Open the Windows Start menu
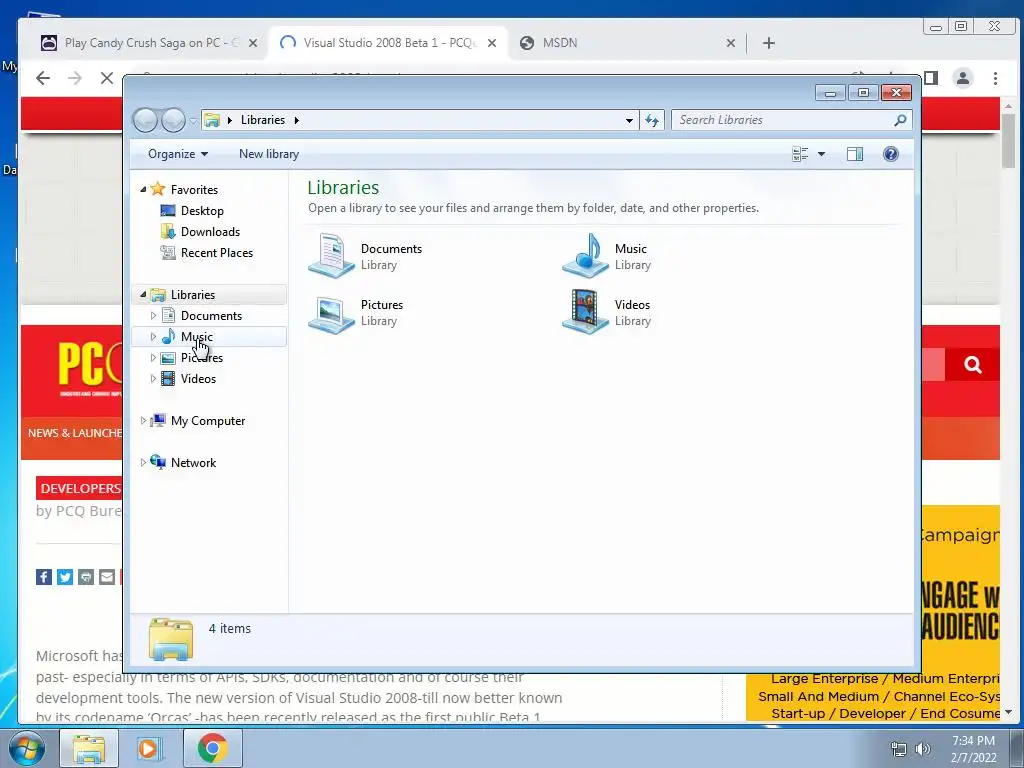Viewport: 1024px width, 768px height. tap(27, 748)
